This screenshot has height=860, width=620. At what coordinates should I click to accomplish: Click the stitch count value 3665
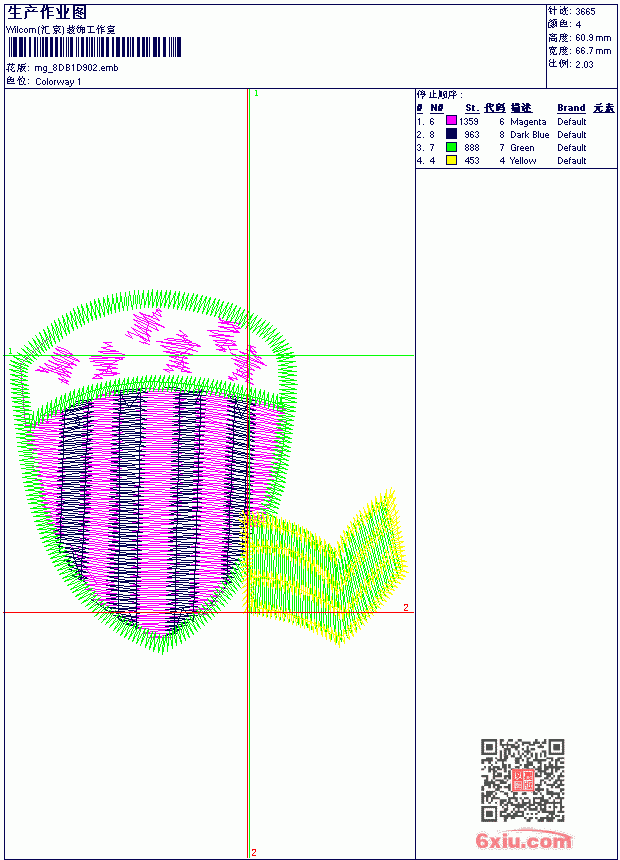pyautogui.click(x=585, y=12)
